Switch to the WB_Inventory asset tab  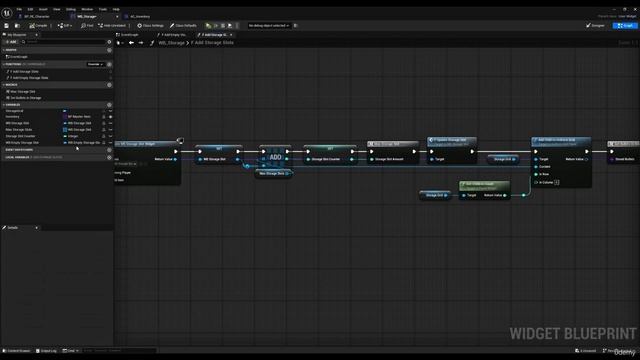coord(140,17)
